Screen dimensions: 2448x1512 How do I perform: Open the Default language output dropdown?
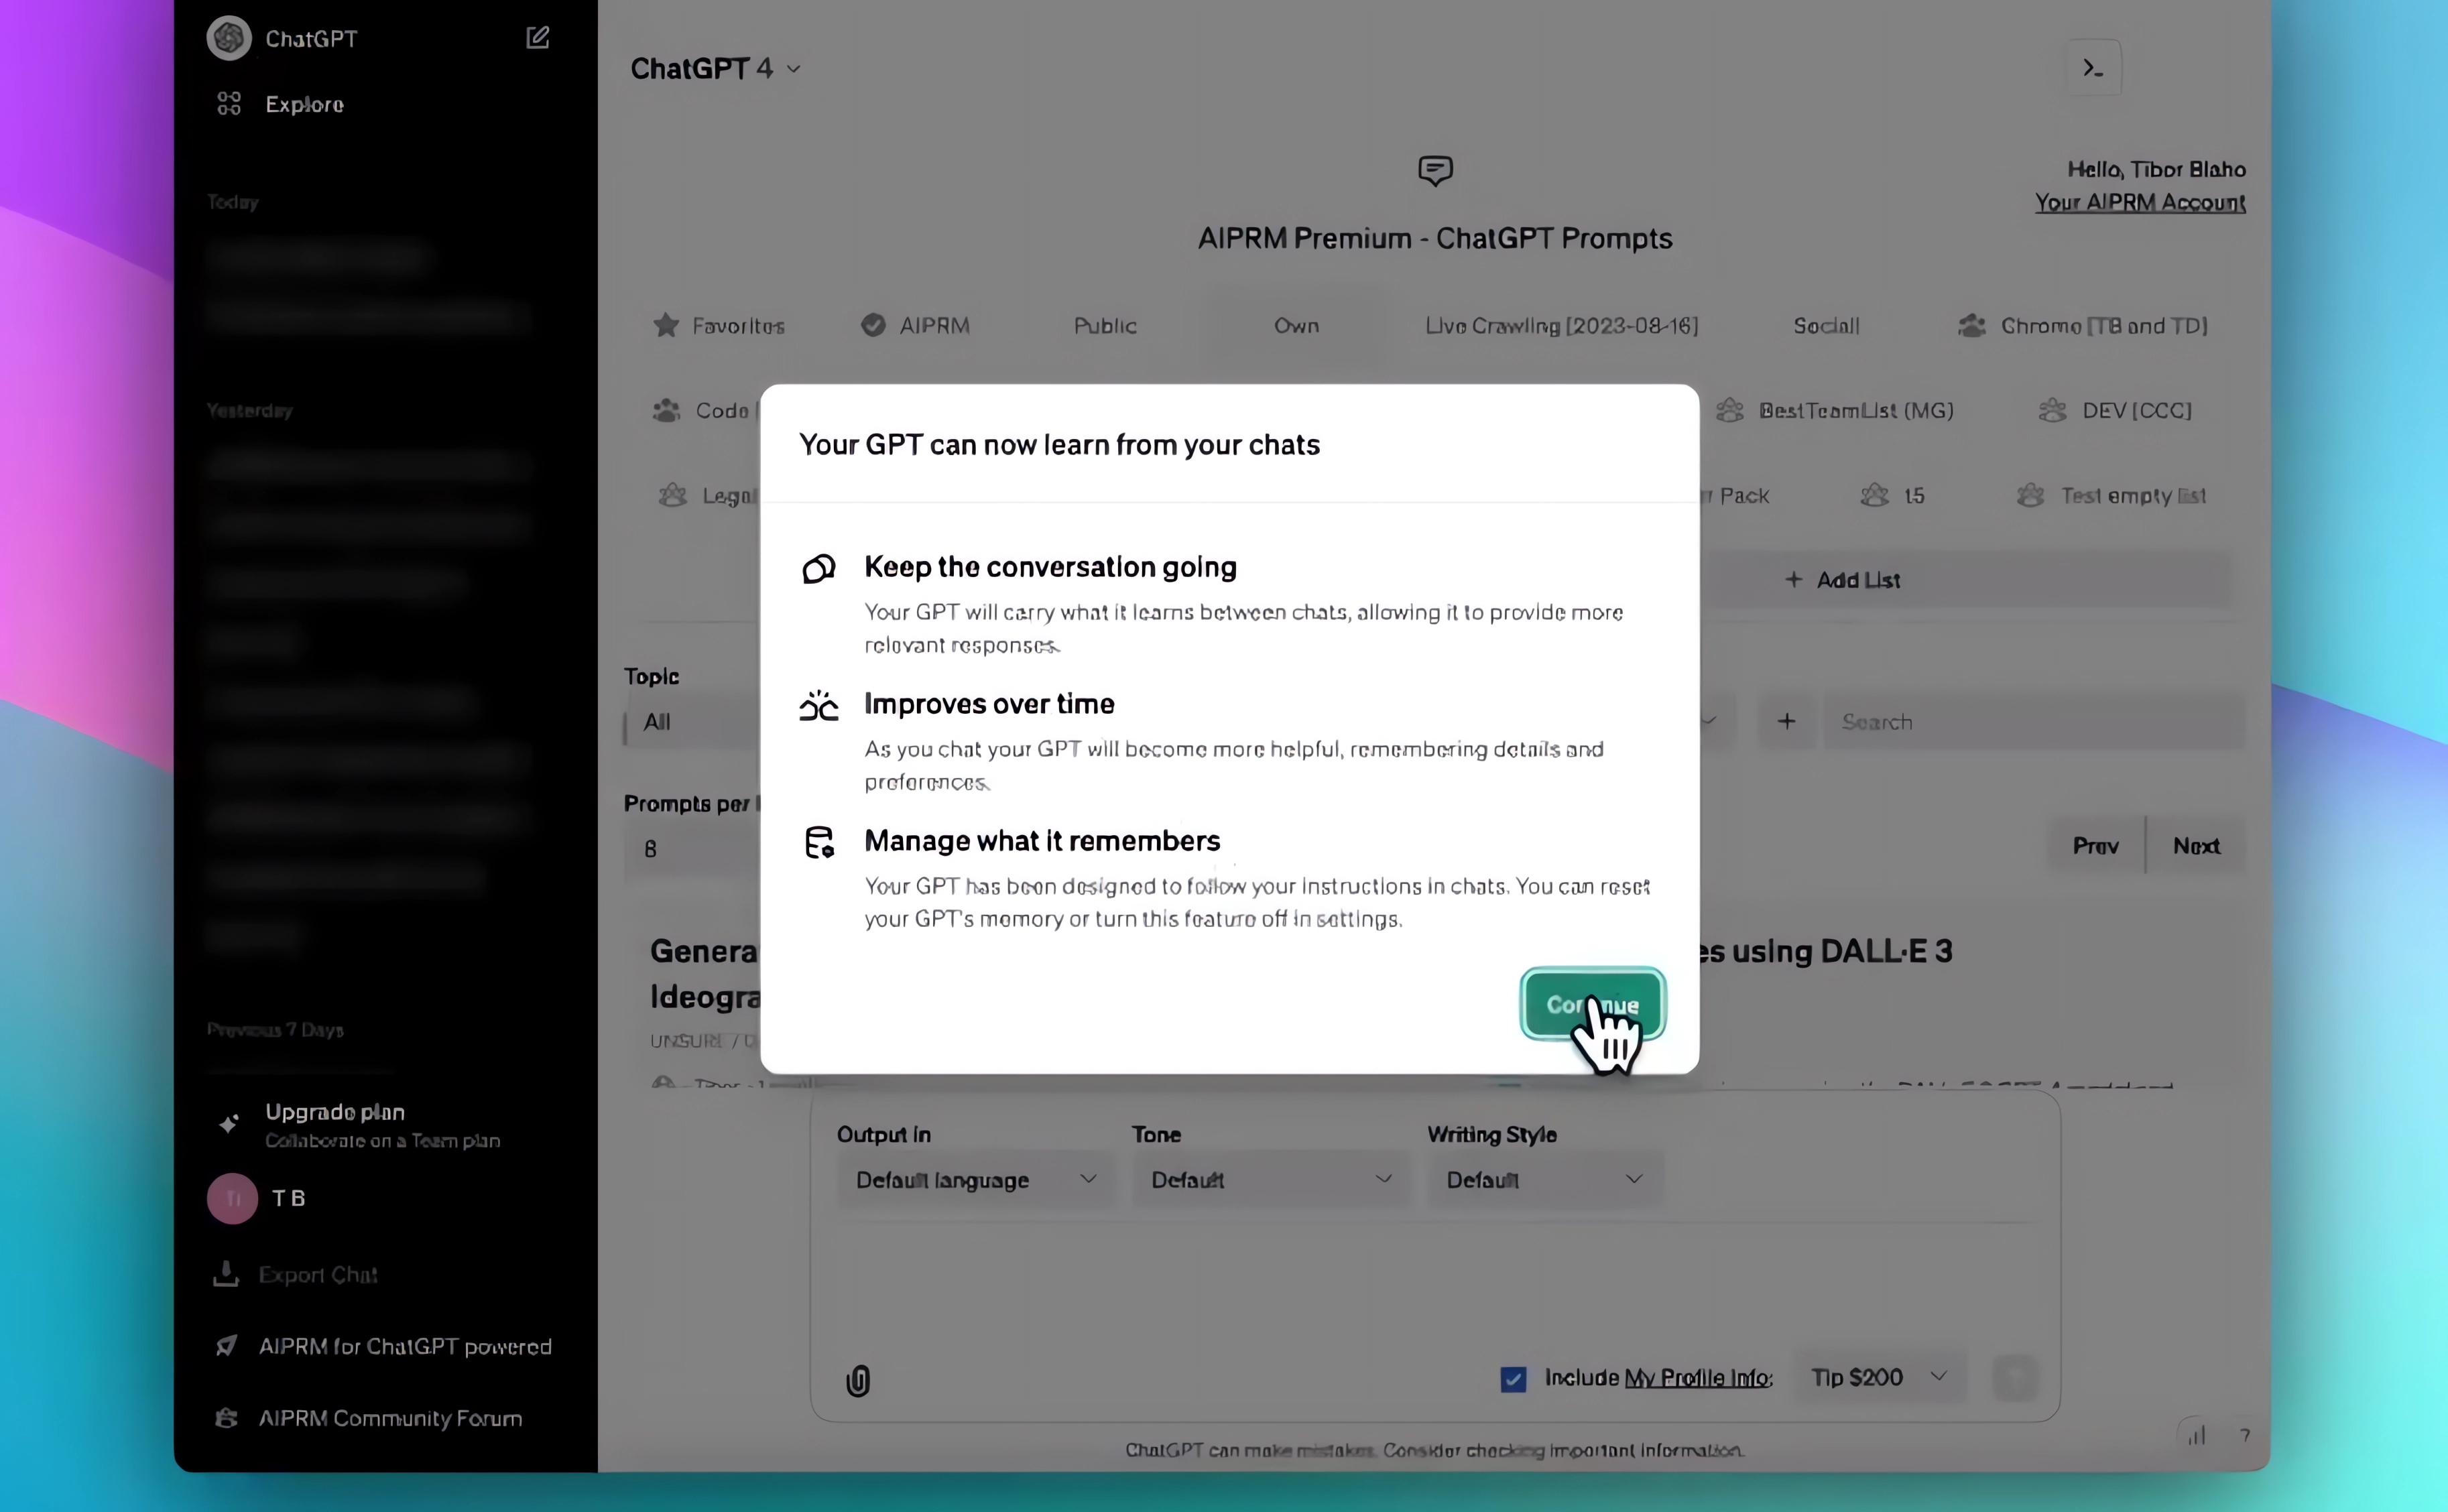974,1180
